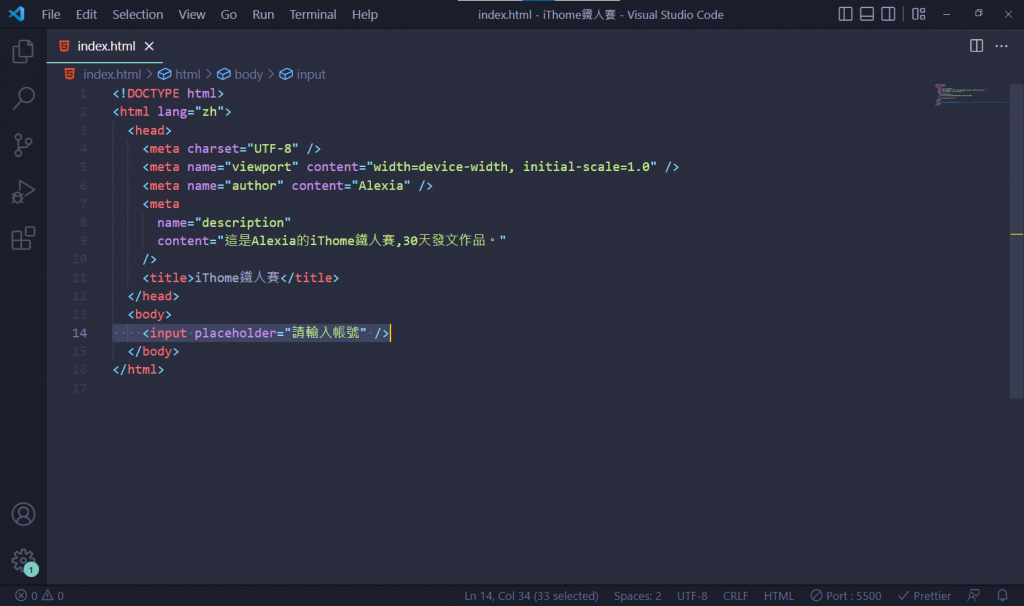Open the Search view in activity bar
The image size is (1024, 606).
click(x=23, y=98)
